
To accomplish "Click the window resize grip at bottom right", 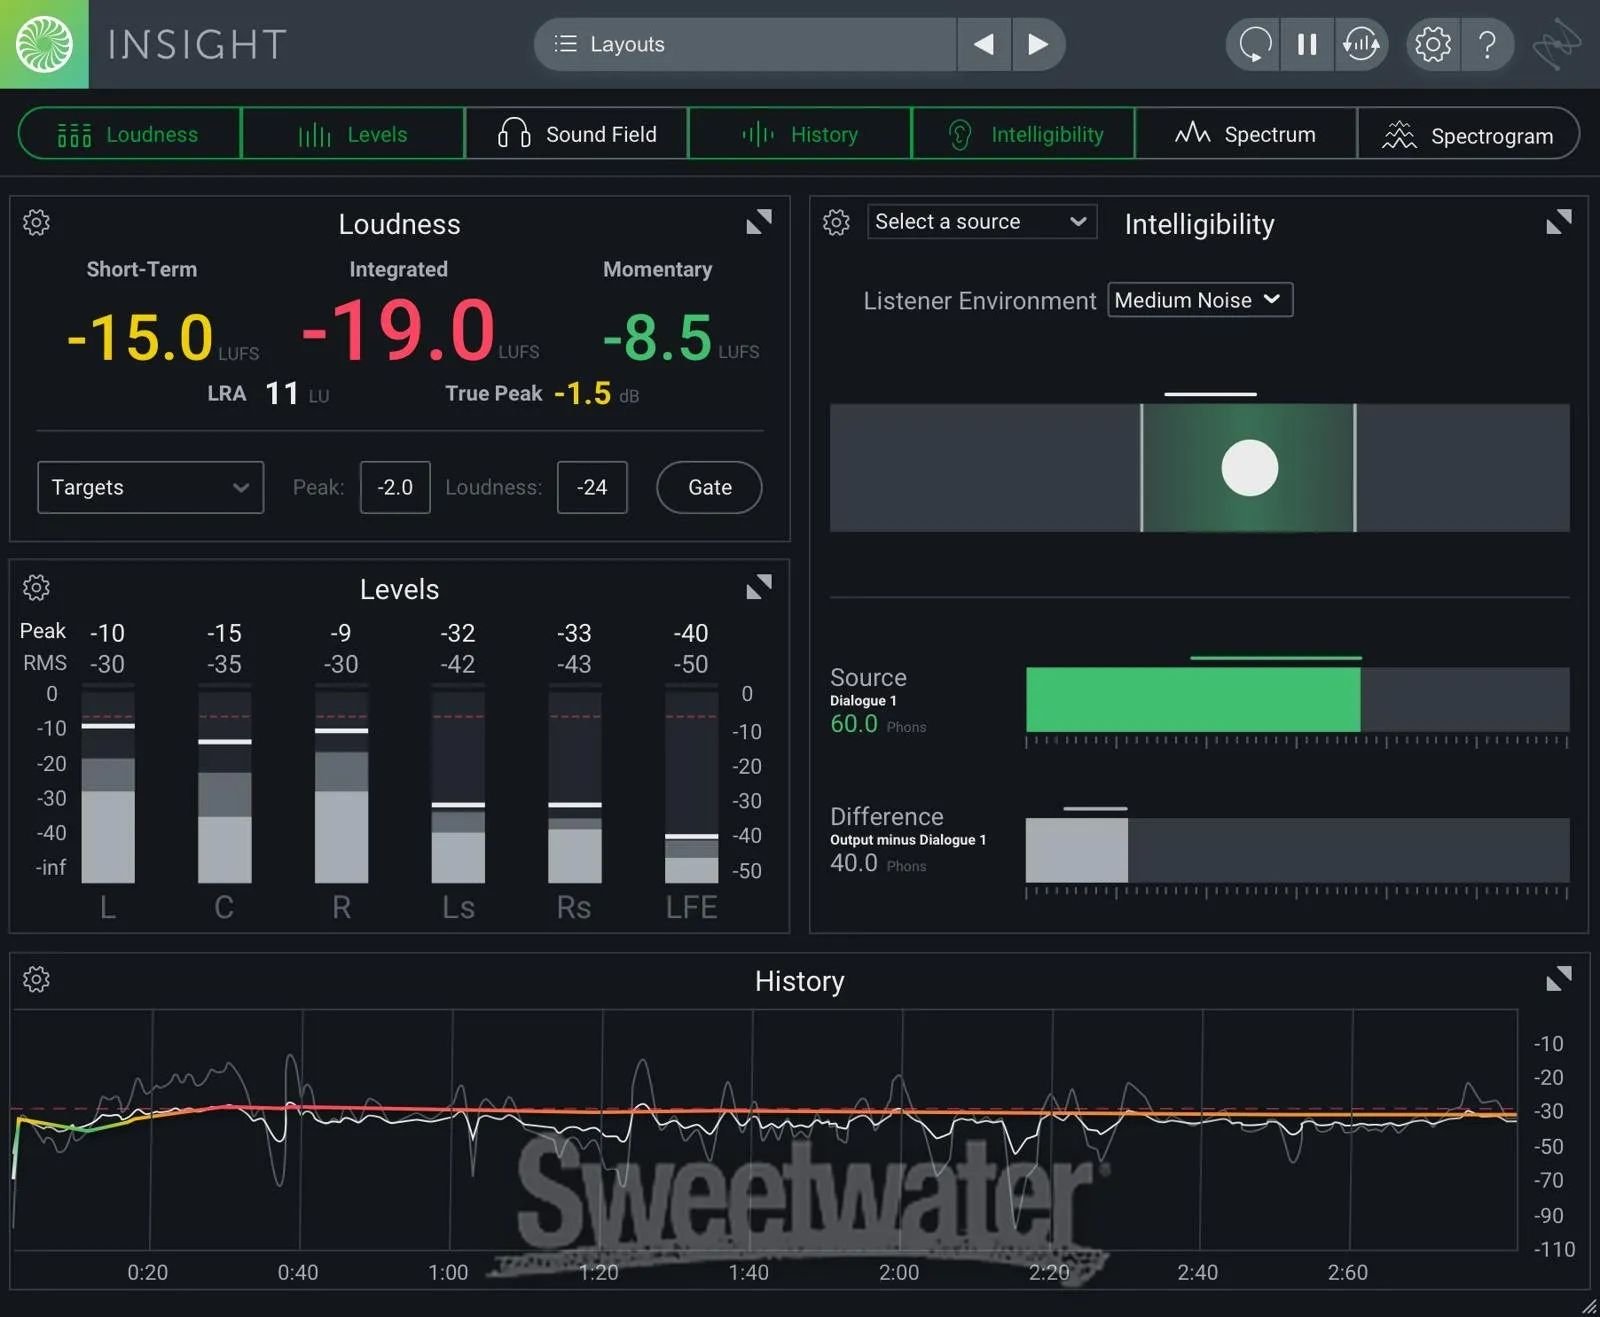I will tap(1589, 1306).
